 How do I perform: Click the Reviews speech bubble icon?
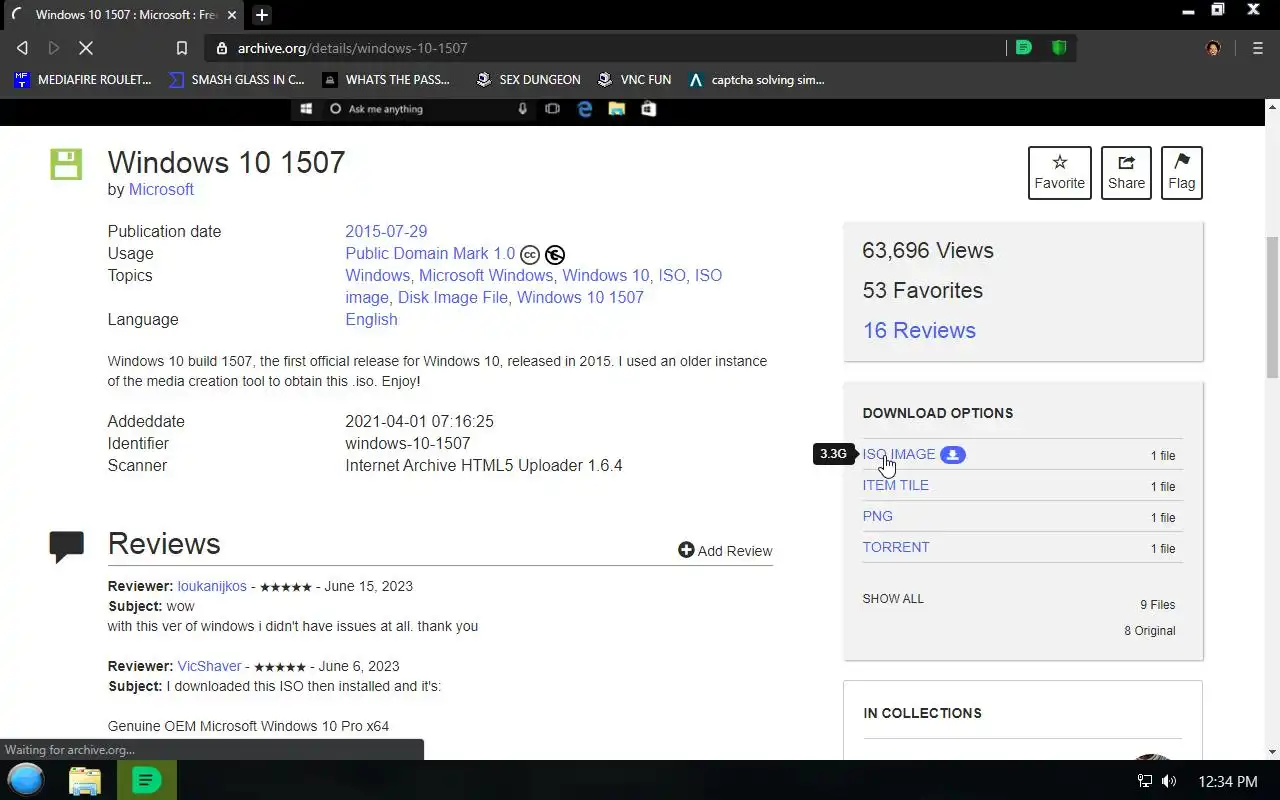[x=67, y=546]
